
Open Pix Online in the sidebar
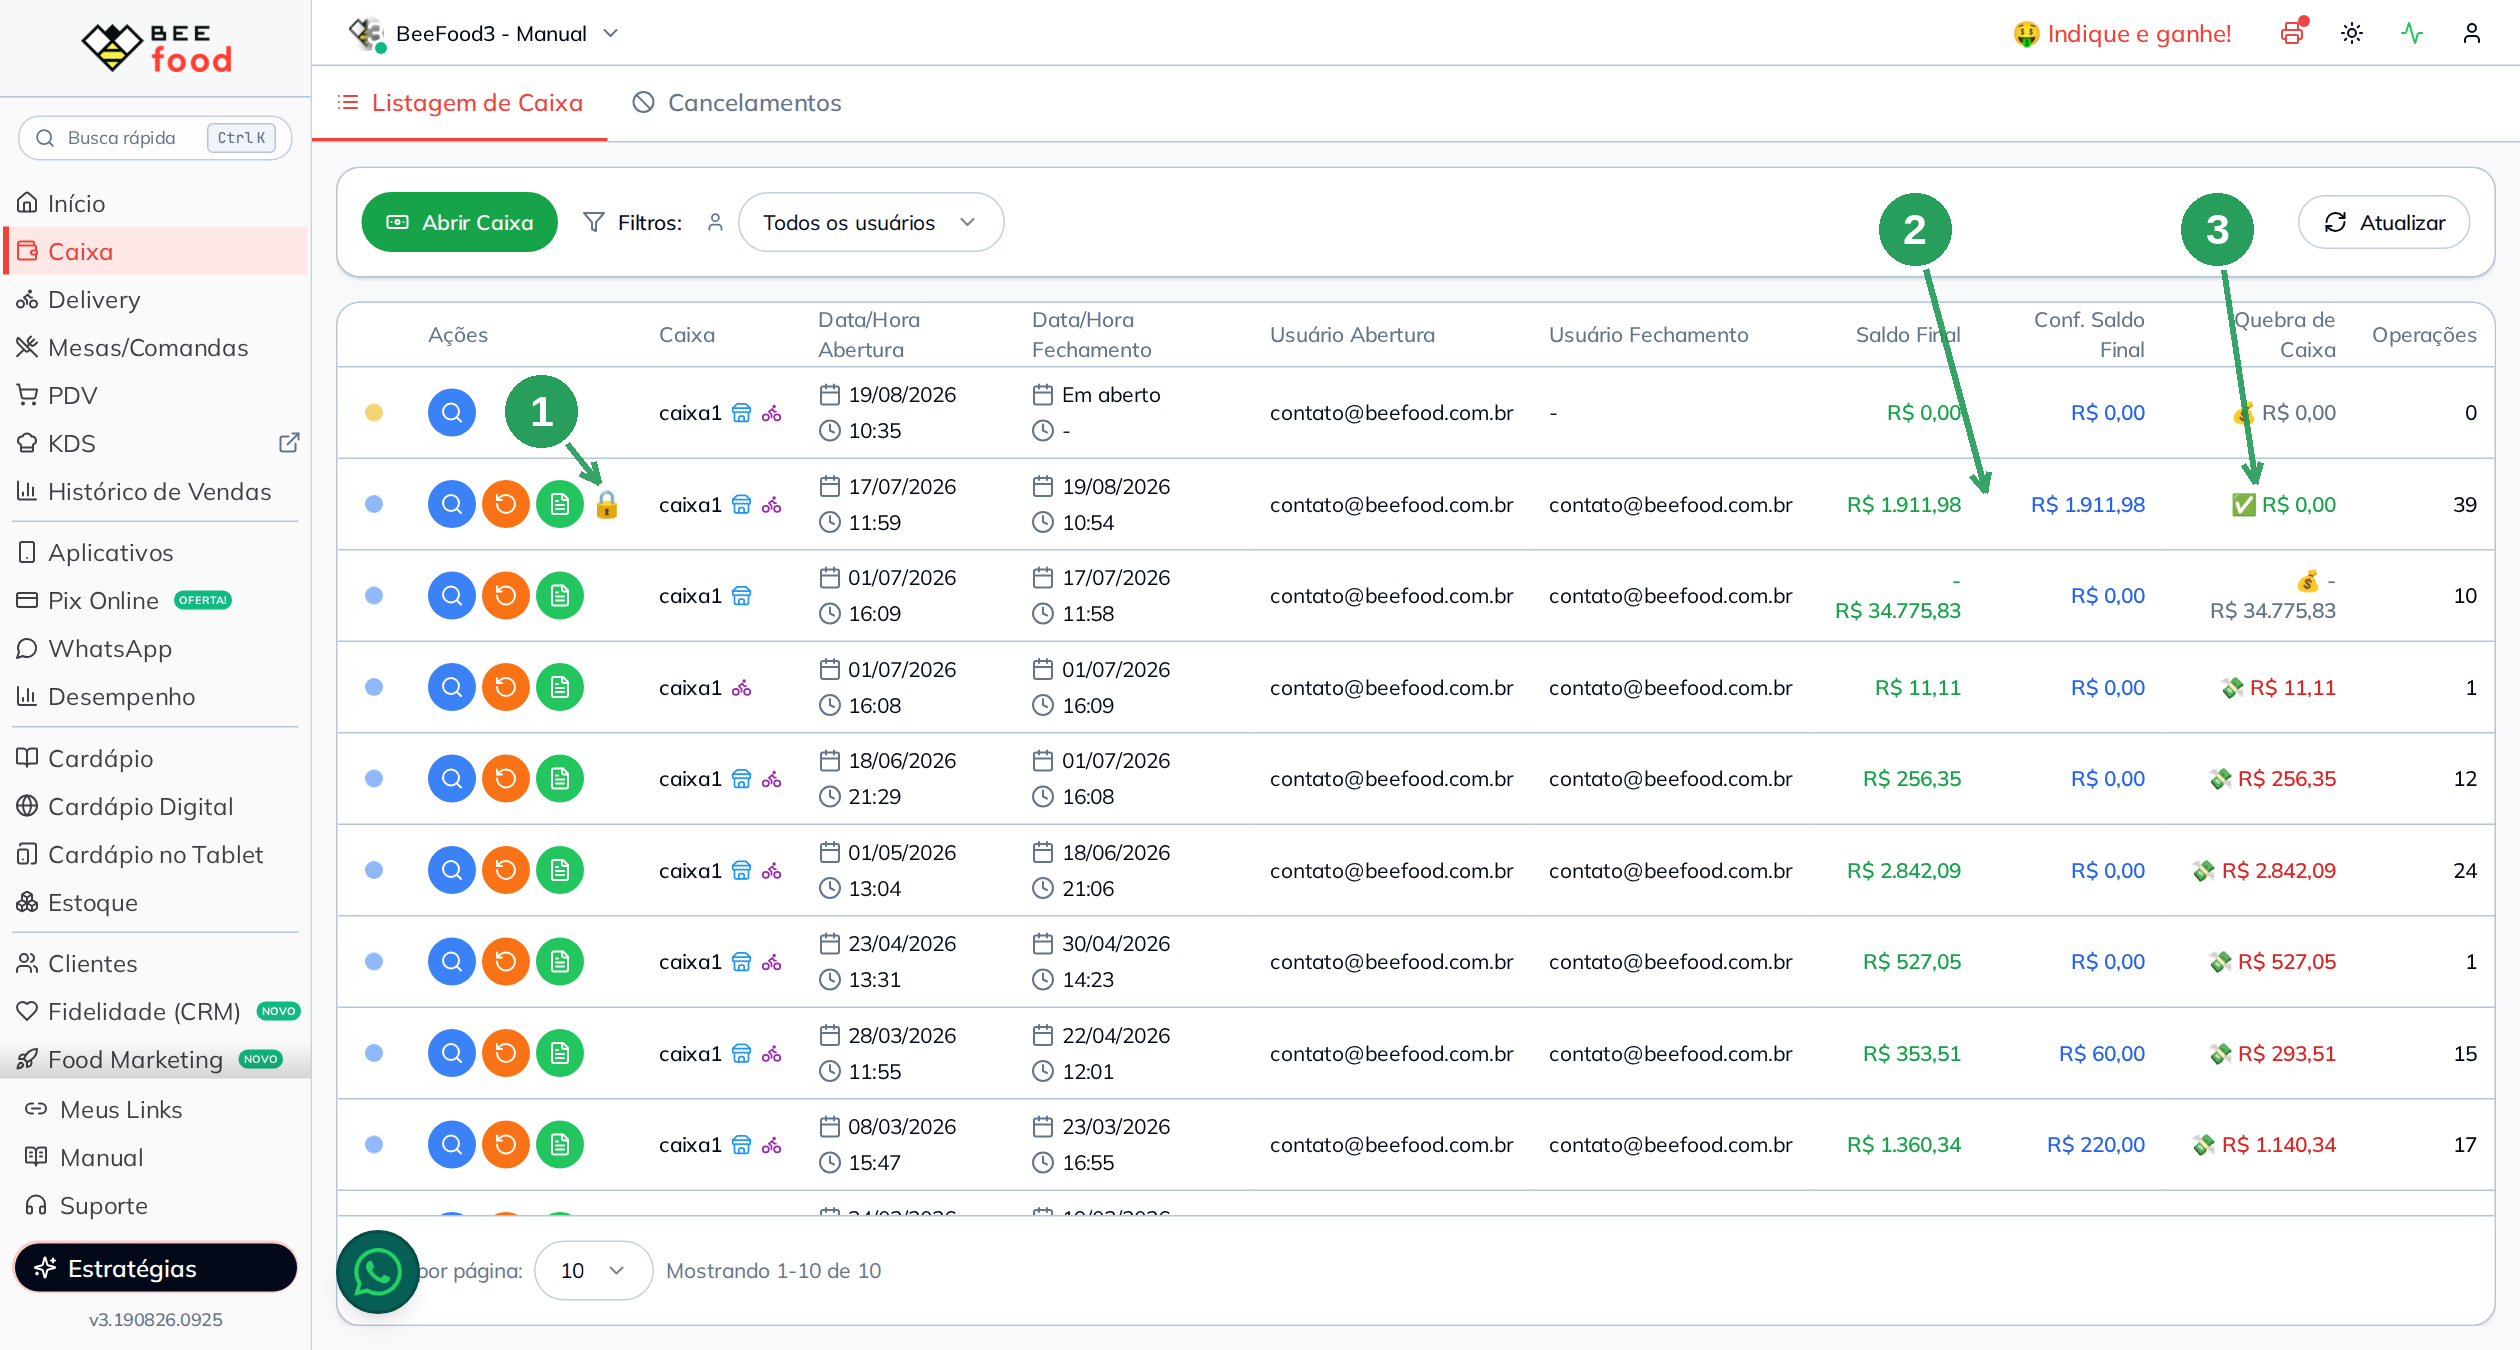click(155, 600)
